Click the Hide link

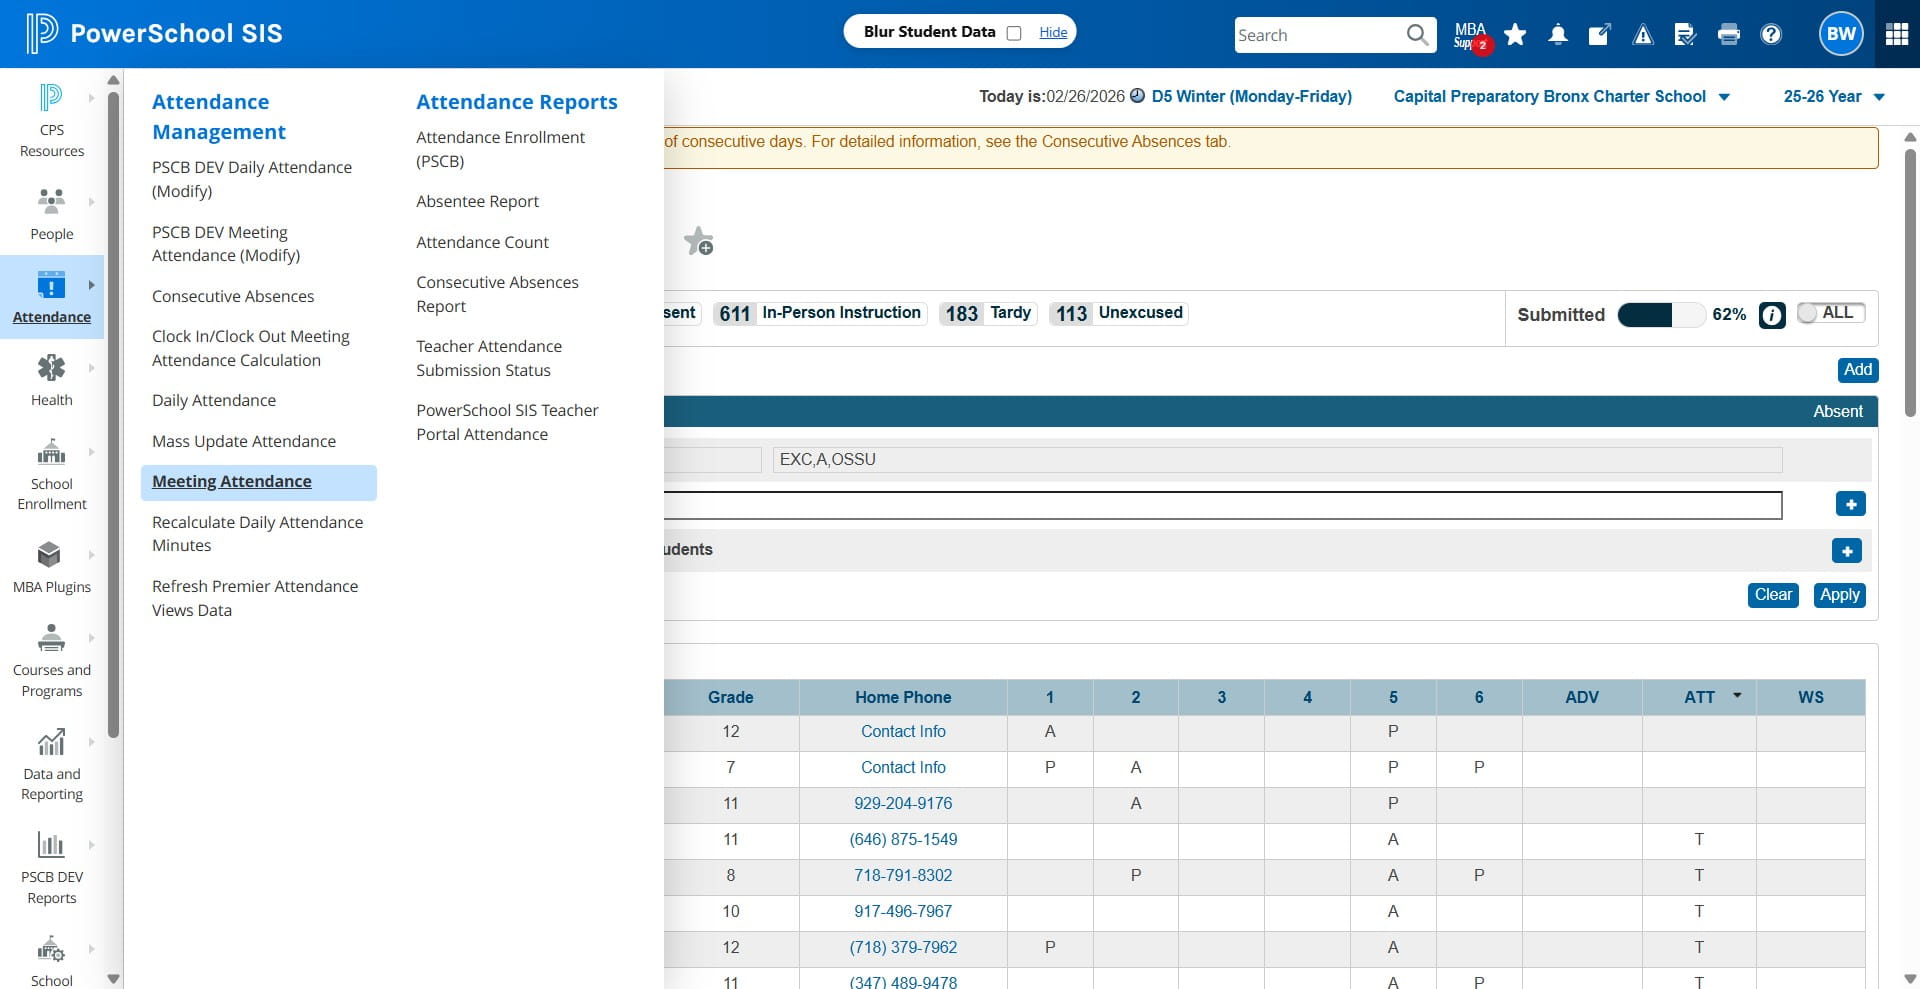click(1053, 32)
